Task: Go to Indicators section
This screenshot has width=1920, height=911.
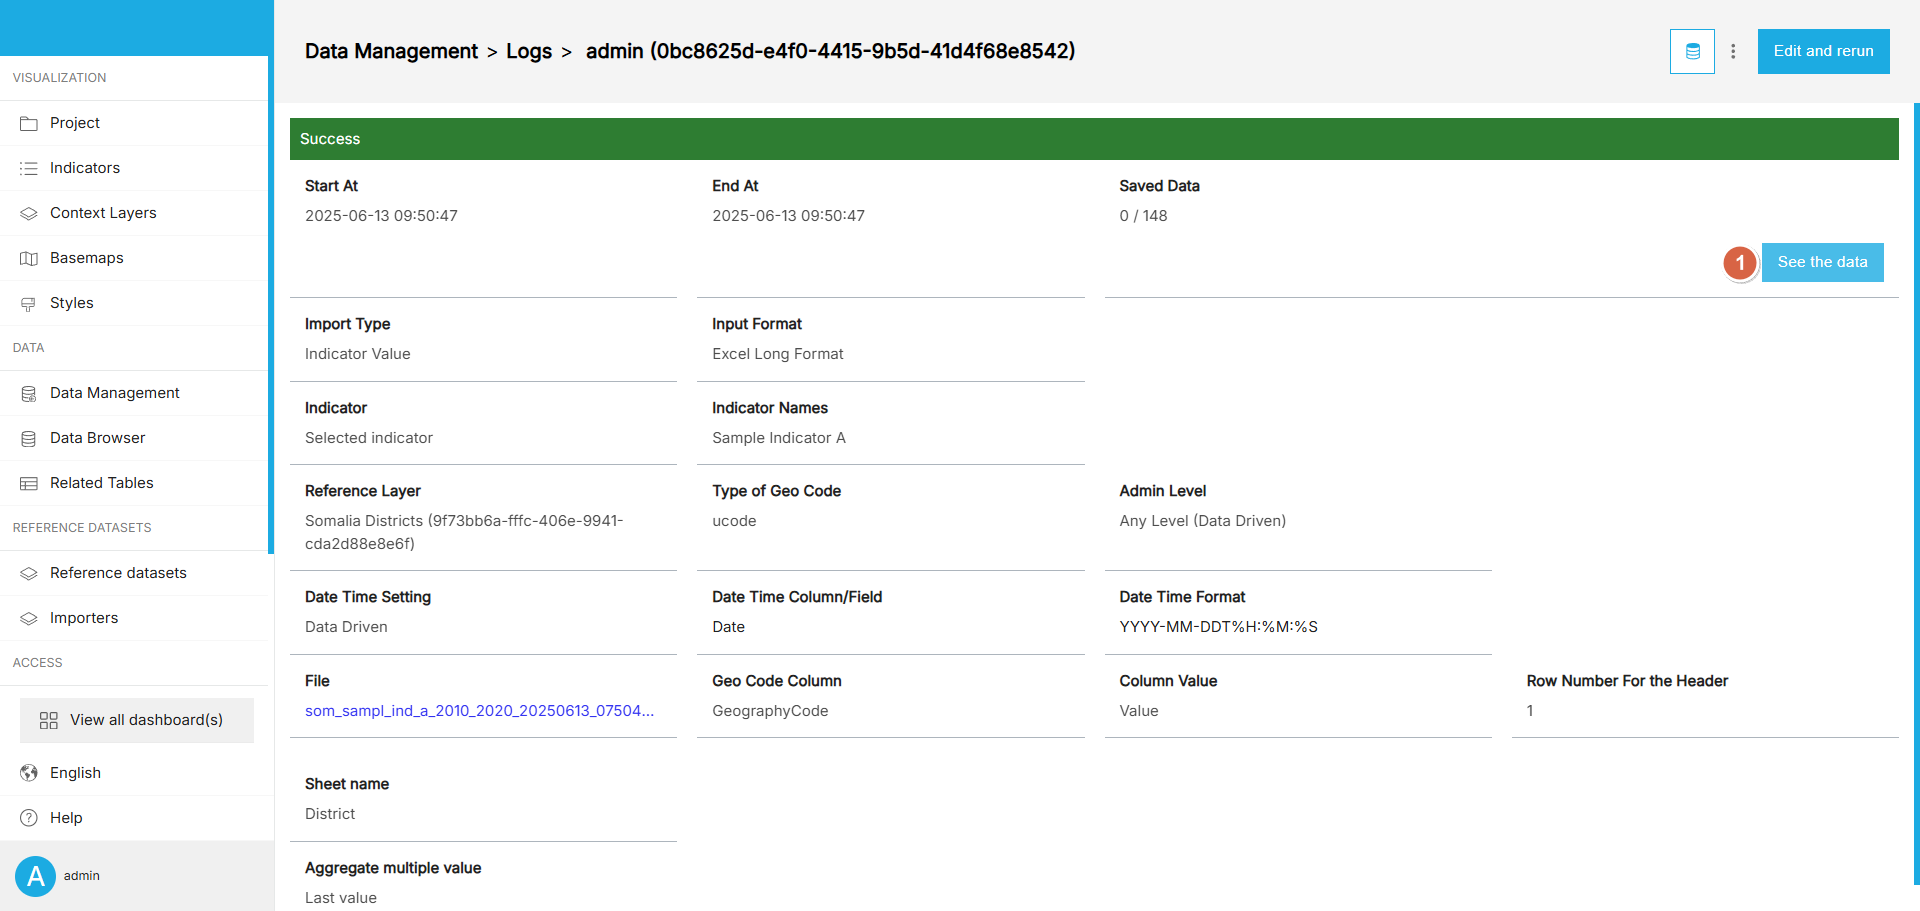Action: click(134, 168)
